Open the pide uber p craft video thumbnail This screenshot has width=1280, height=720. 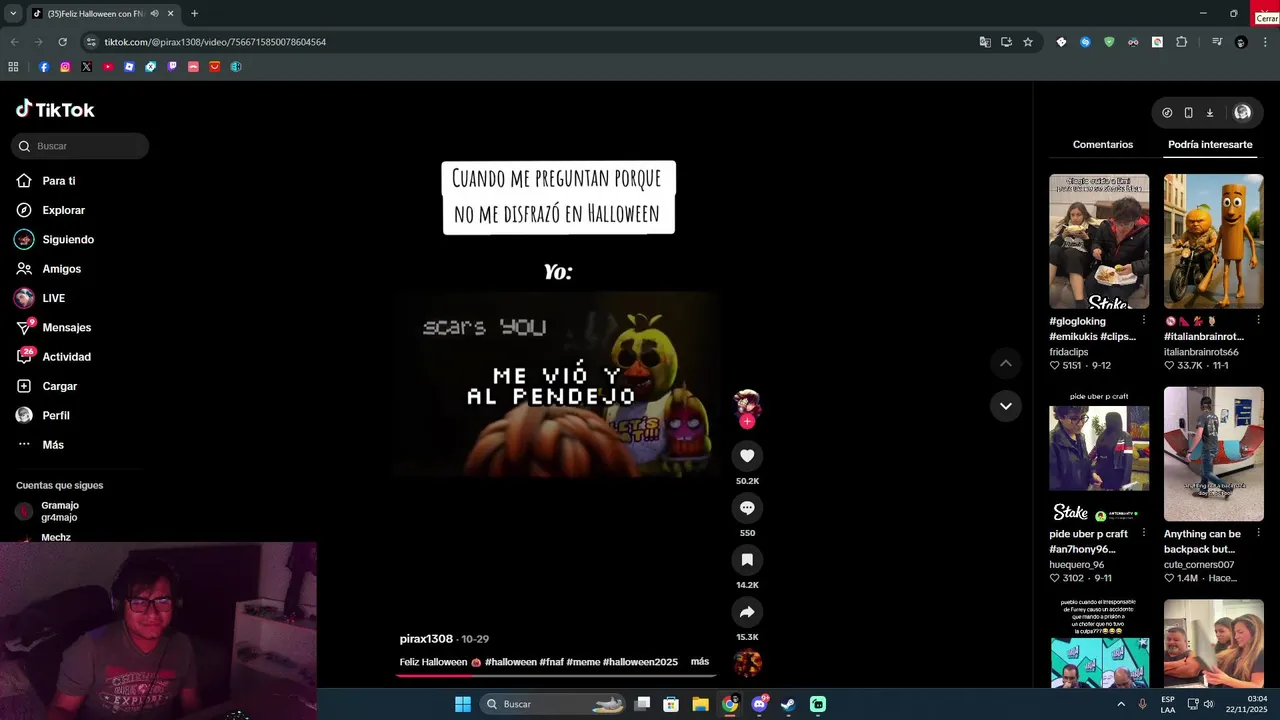click(x=1099, y=454)
